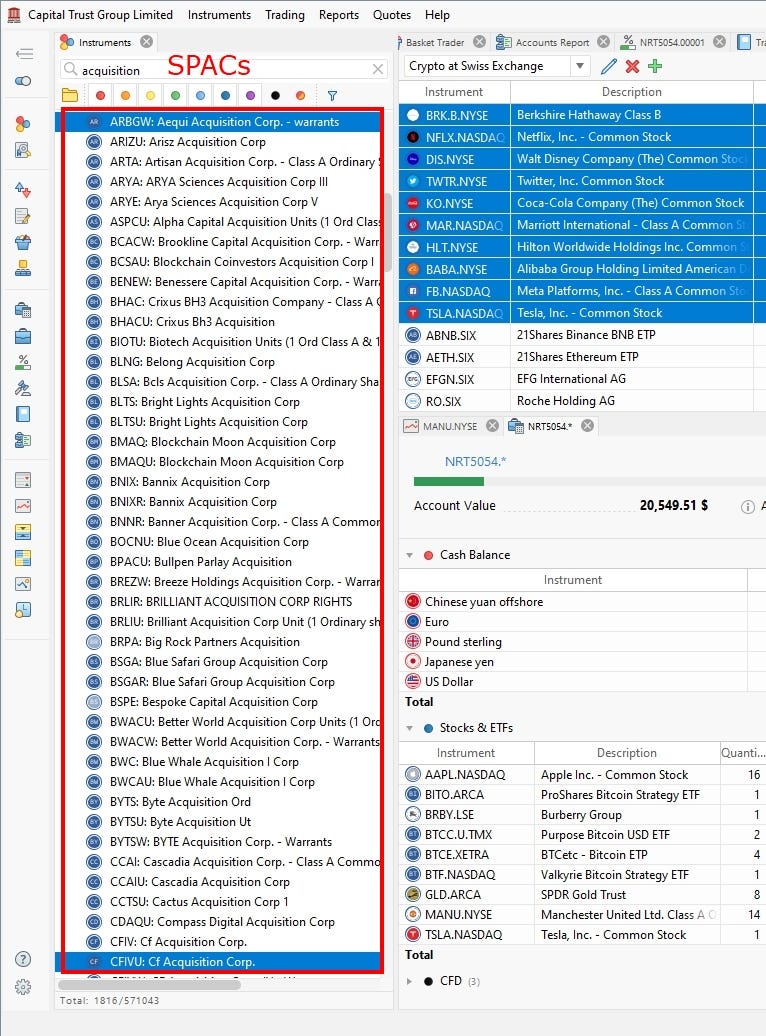
Task: Open the Quotes menu
Action: click(392, 15)
